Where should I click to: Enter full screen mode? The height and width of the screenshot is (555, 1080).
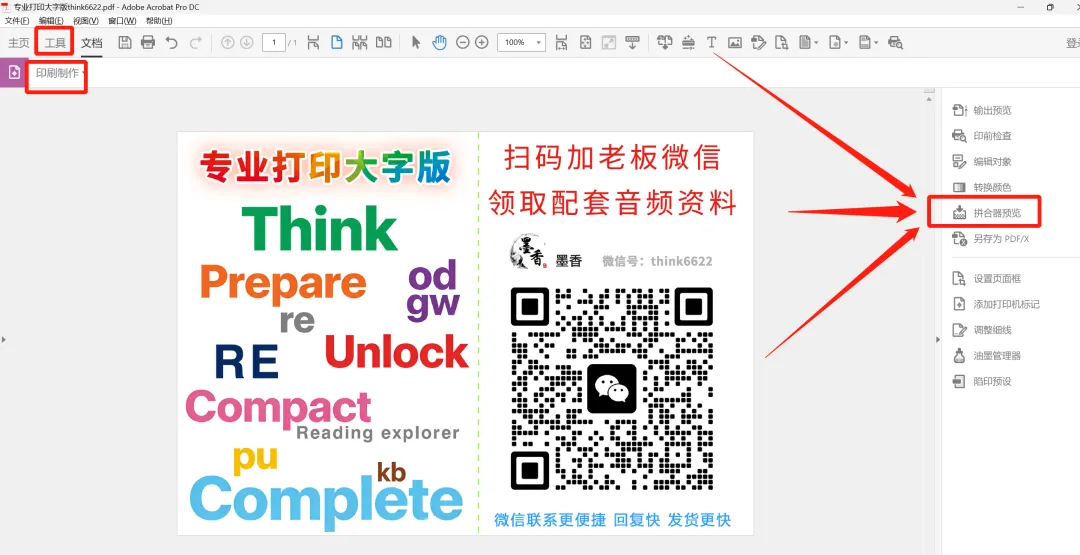(608, 43)
